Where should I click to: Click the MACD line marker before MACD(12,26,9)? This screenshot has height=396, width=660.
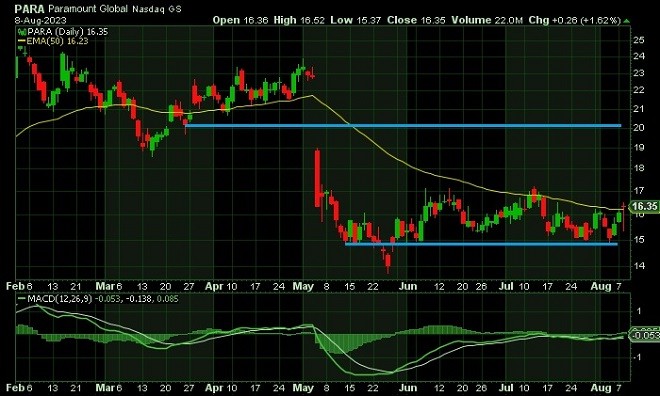pyautogui.click(x=22, y=299)
